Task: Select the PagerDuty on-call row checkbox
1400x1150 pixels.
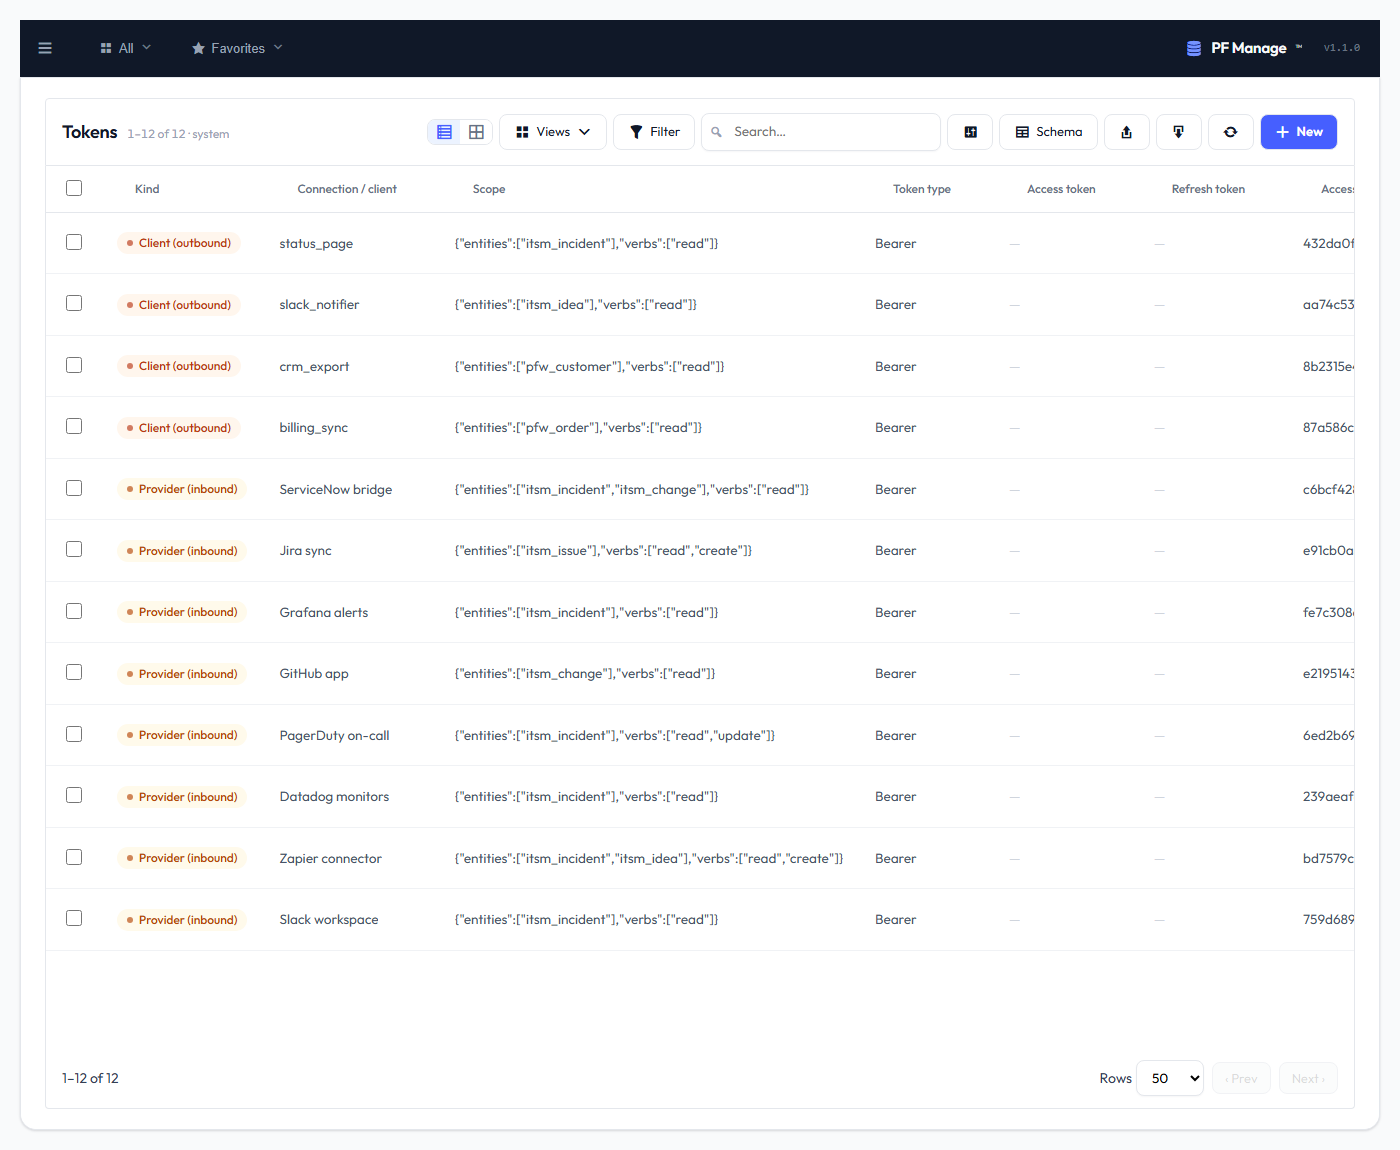Action: tap(74, 734)
